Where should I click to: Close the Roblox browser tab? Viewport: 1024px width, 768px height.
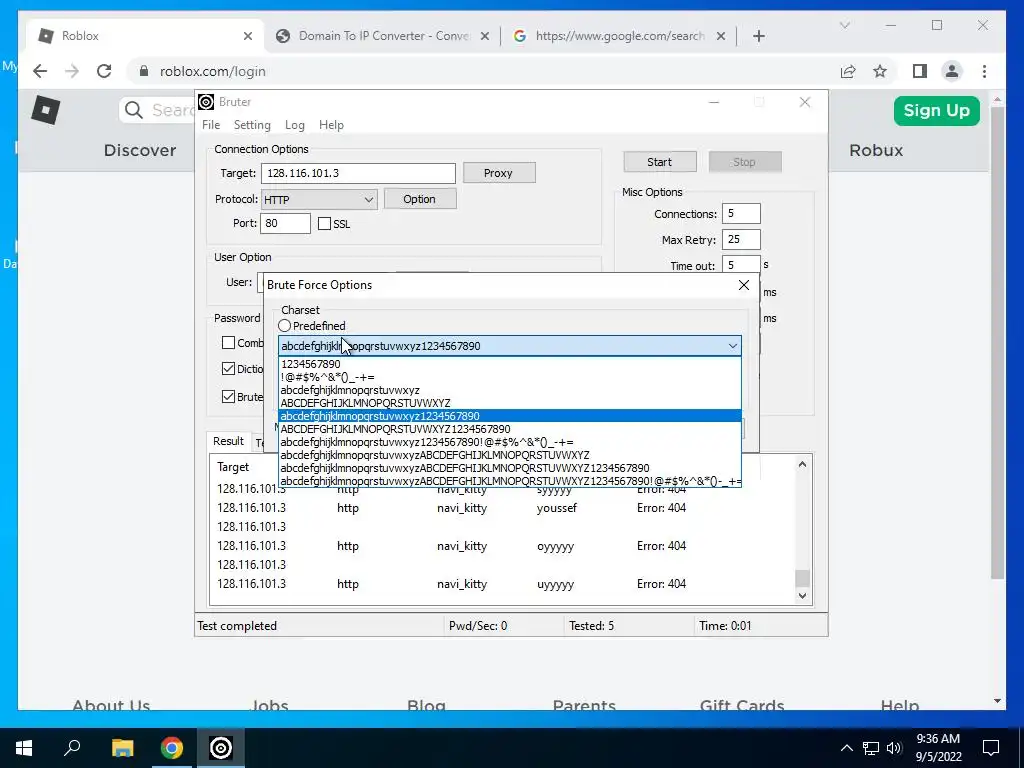tap(248, 36)
